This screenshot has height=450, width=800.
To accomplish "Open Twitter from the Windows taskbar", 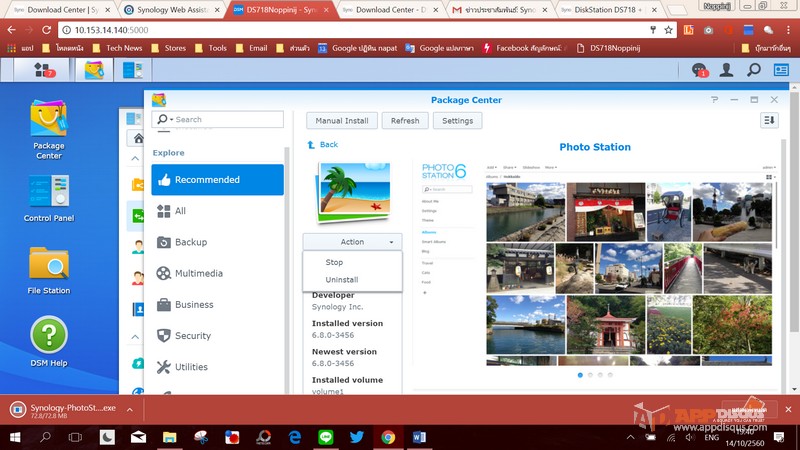I will coord(357,437).
